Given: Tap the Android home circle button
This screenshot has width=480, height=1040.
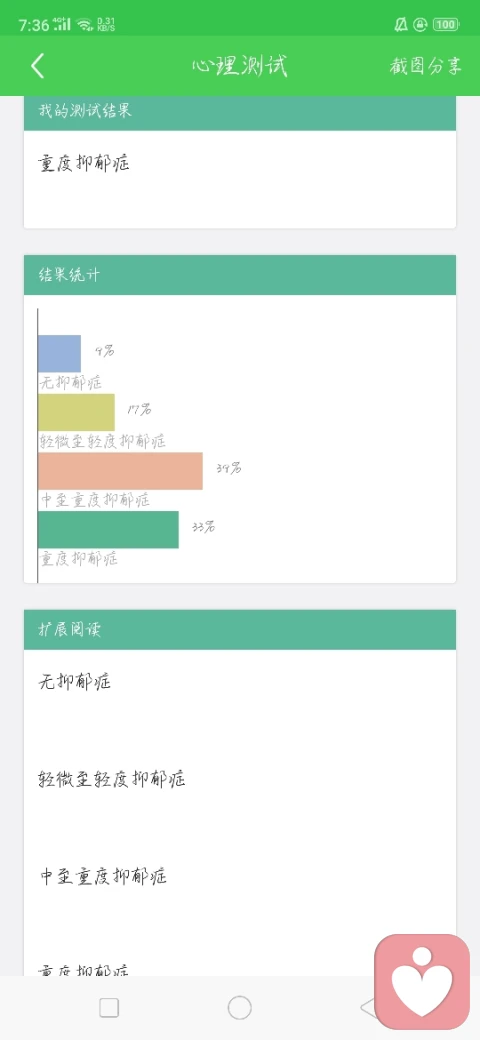Looking at the screenshot, I should click(239, 1008).
